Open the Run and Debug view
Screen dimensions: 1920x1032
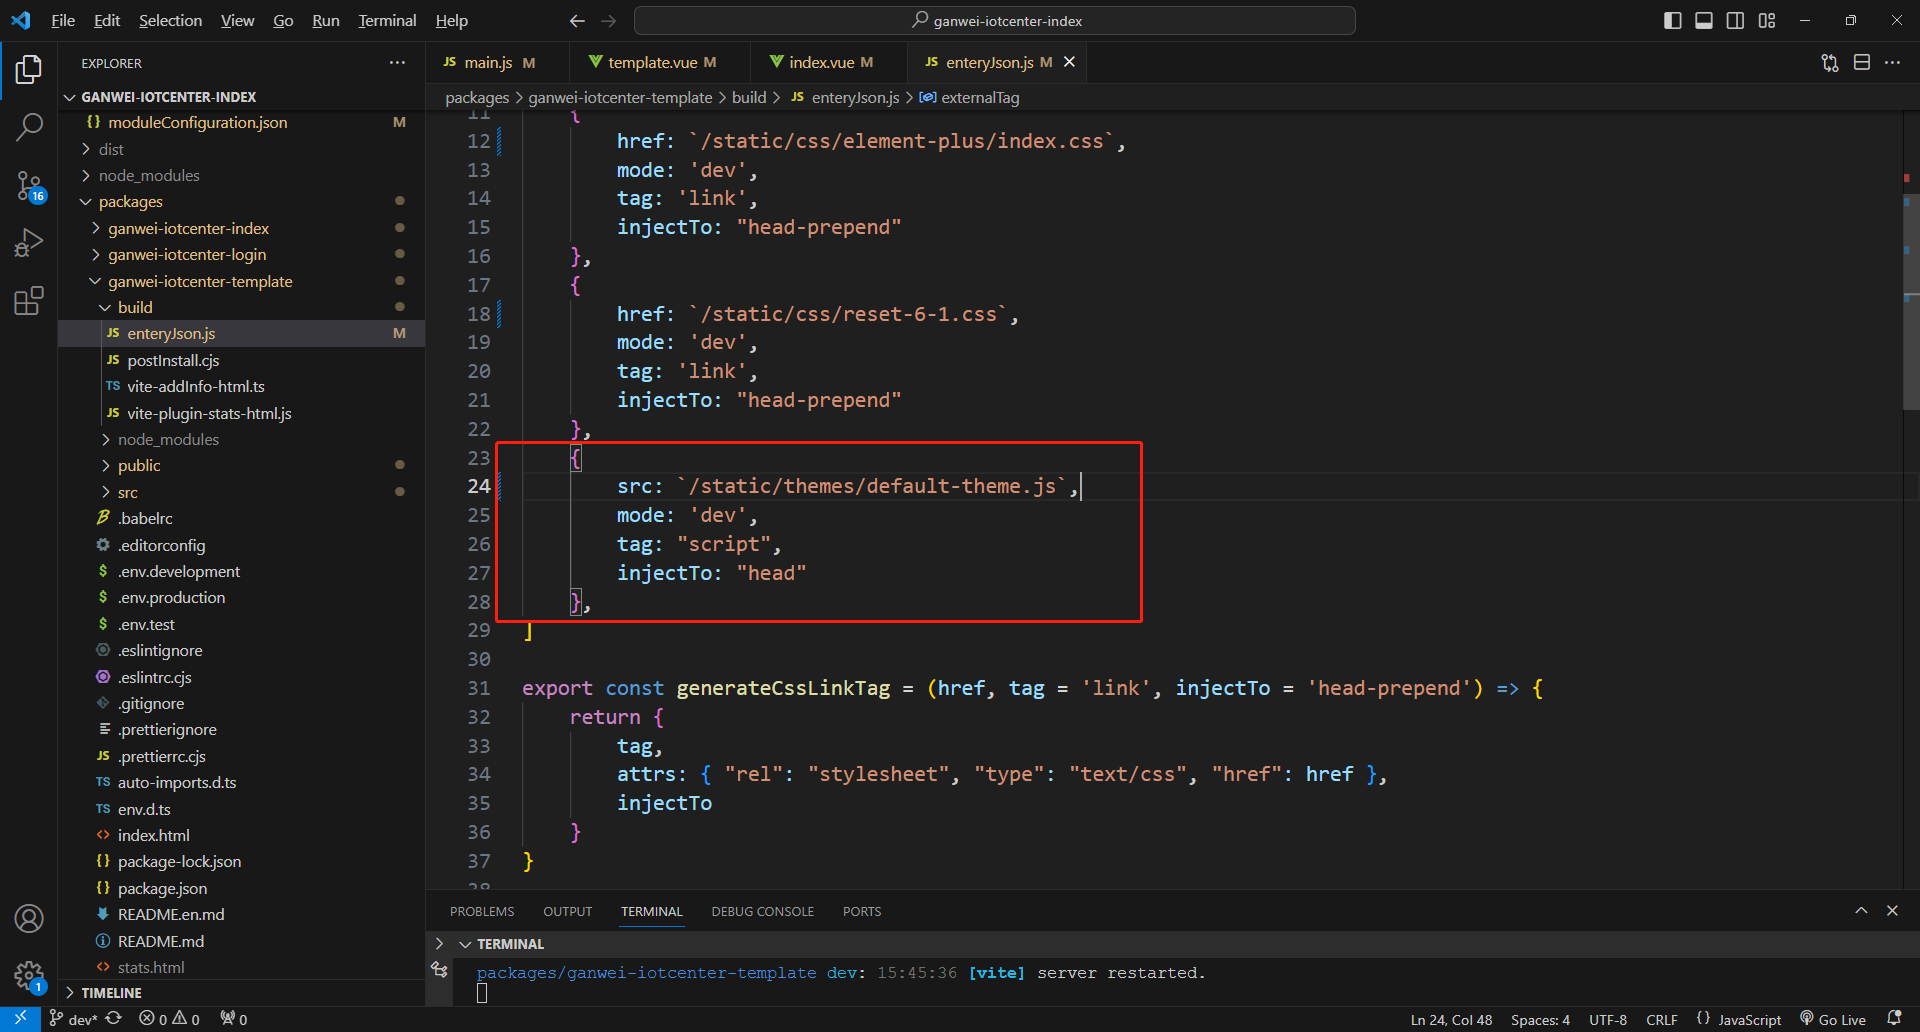click(29, 243)
